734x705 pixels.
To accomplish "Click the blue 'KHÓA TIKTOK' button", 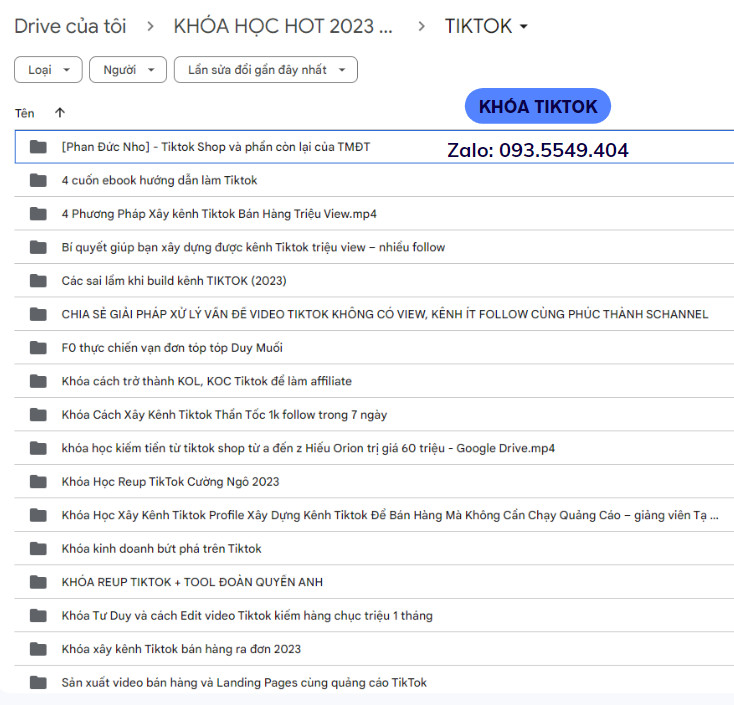I will point(537,107).
